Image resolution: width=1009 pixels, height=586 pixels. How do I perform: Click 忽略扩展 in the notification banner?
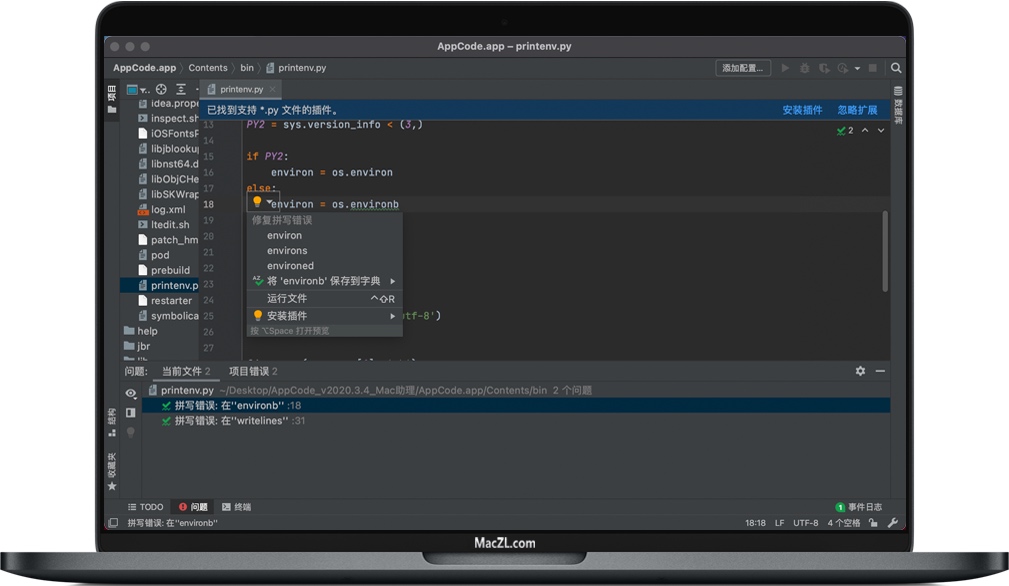click(x=860, y=110)
